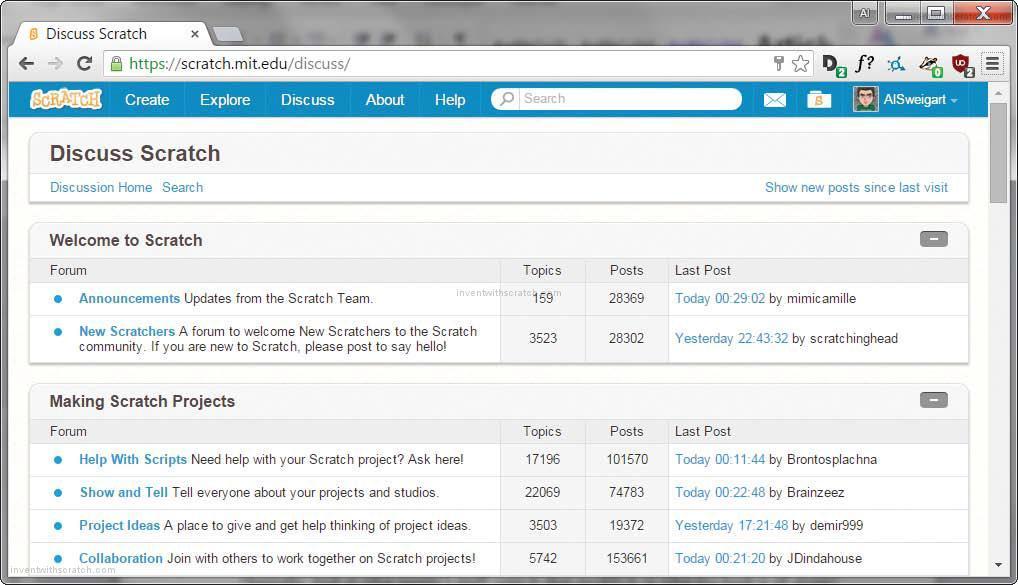Click the status dot beside Help With Scripts

point(58,460)
